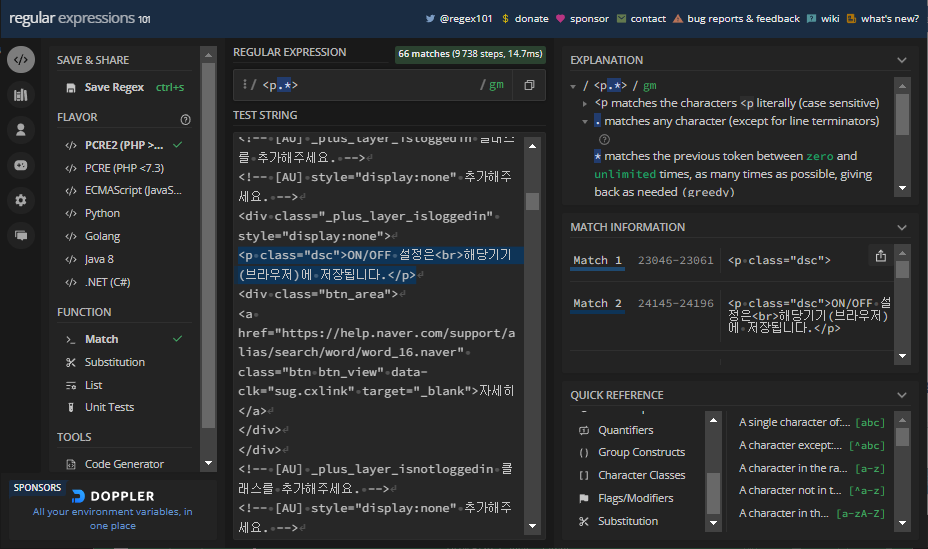The image size is (928, 549).
Task: Click the Unit Tests flask icon
Action: [71, 407]
